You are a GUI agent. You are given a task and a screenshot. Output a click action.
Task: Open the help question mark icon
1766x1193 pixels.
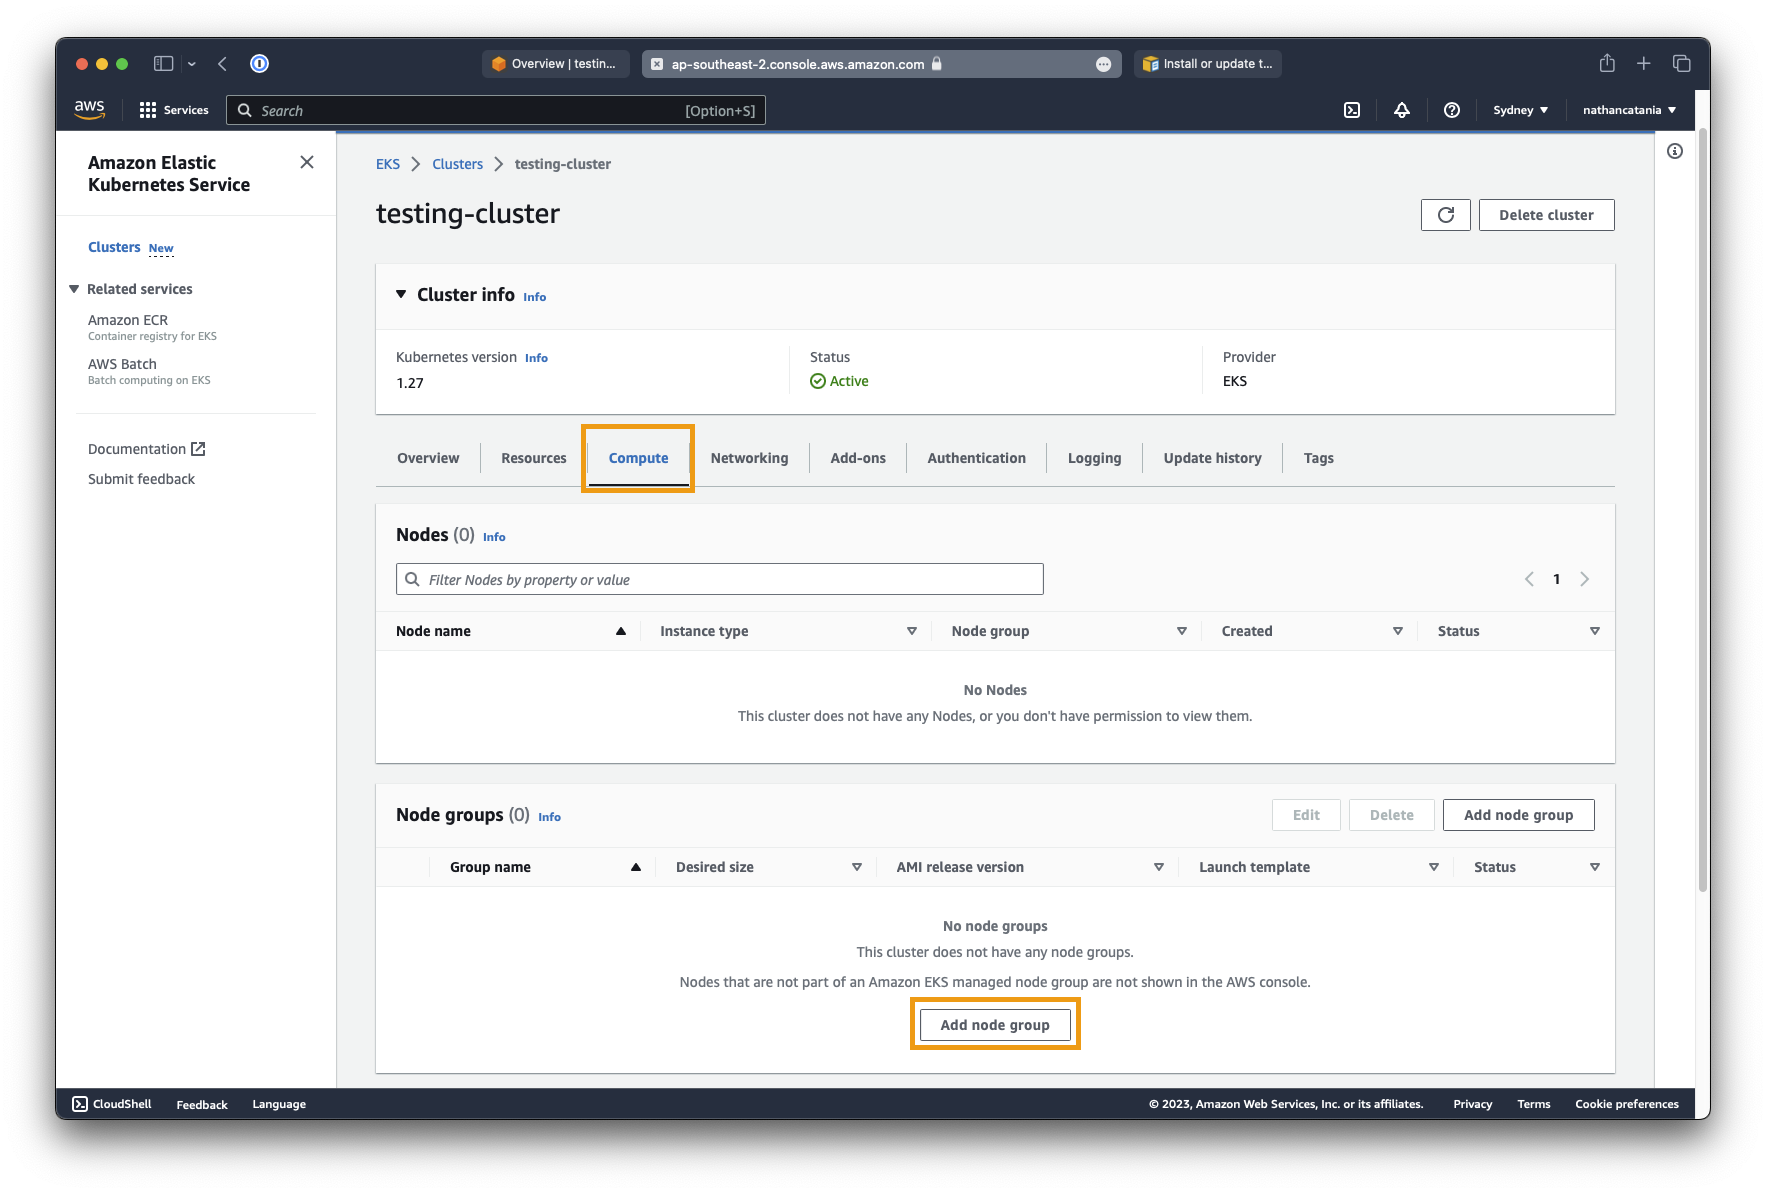[x=1452, y=110]
